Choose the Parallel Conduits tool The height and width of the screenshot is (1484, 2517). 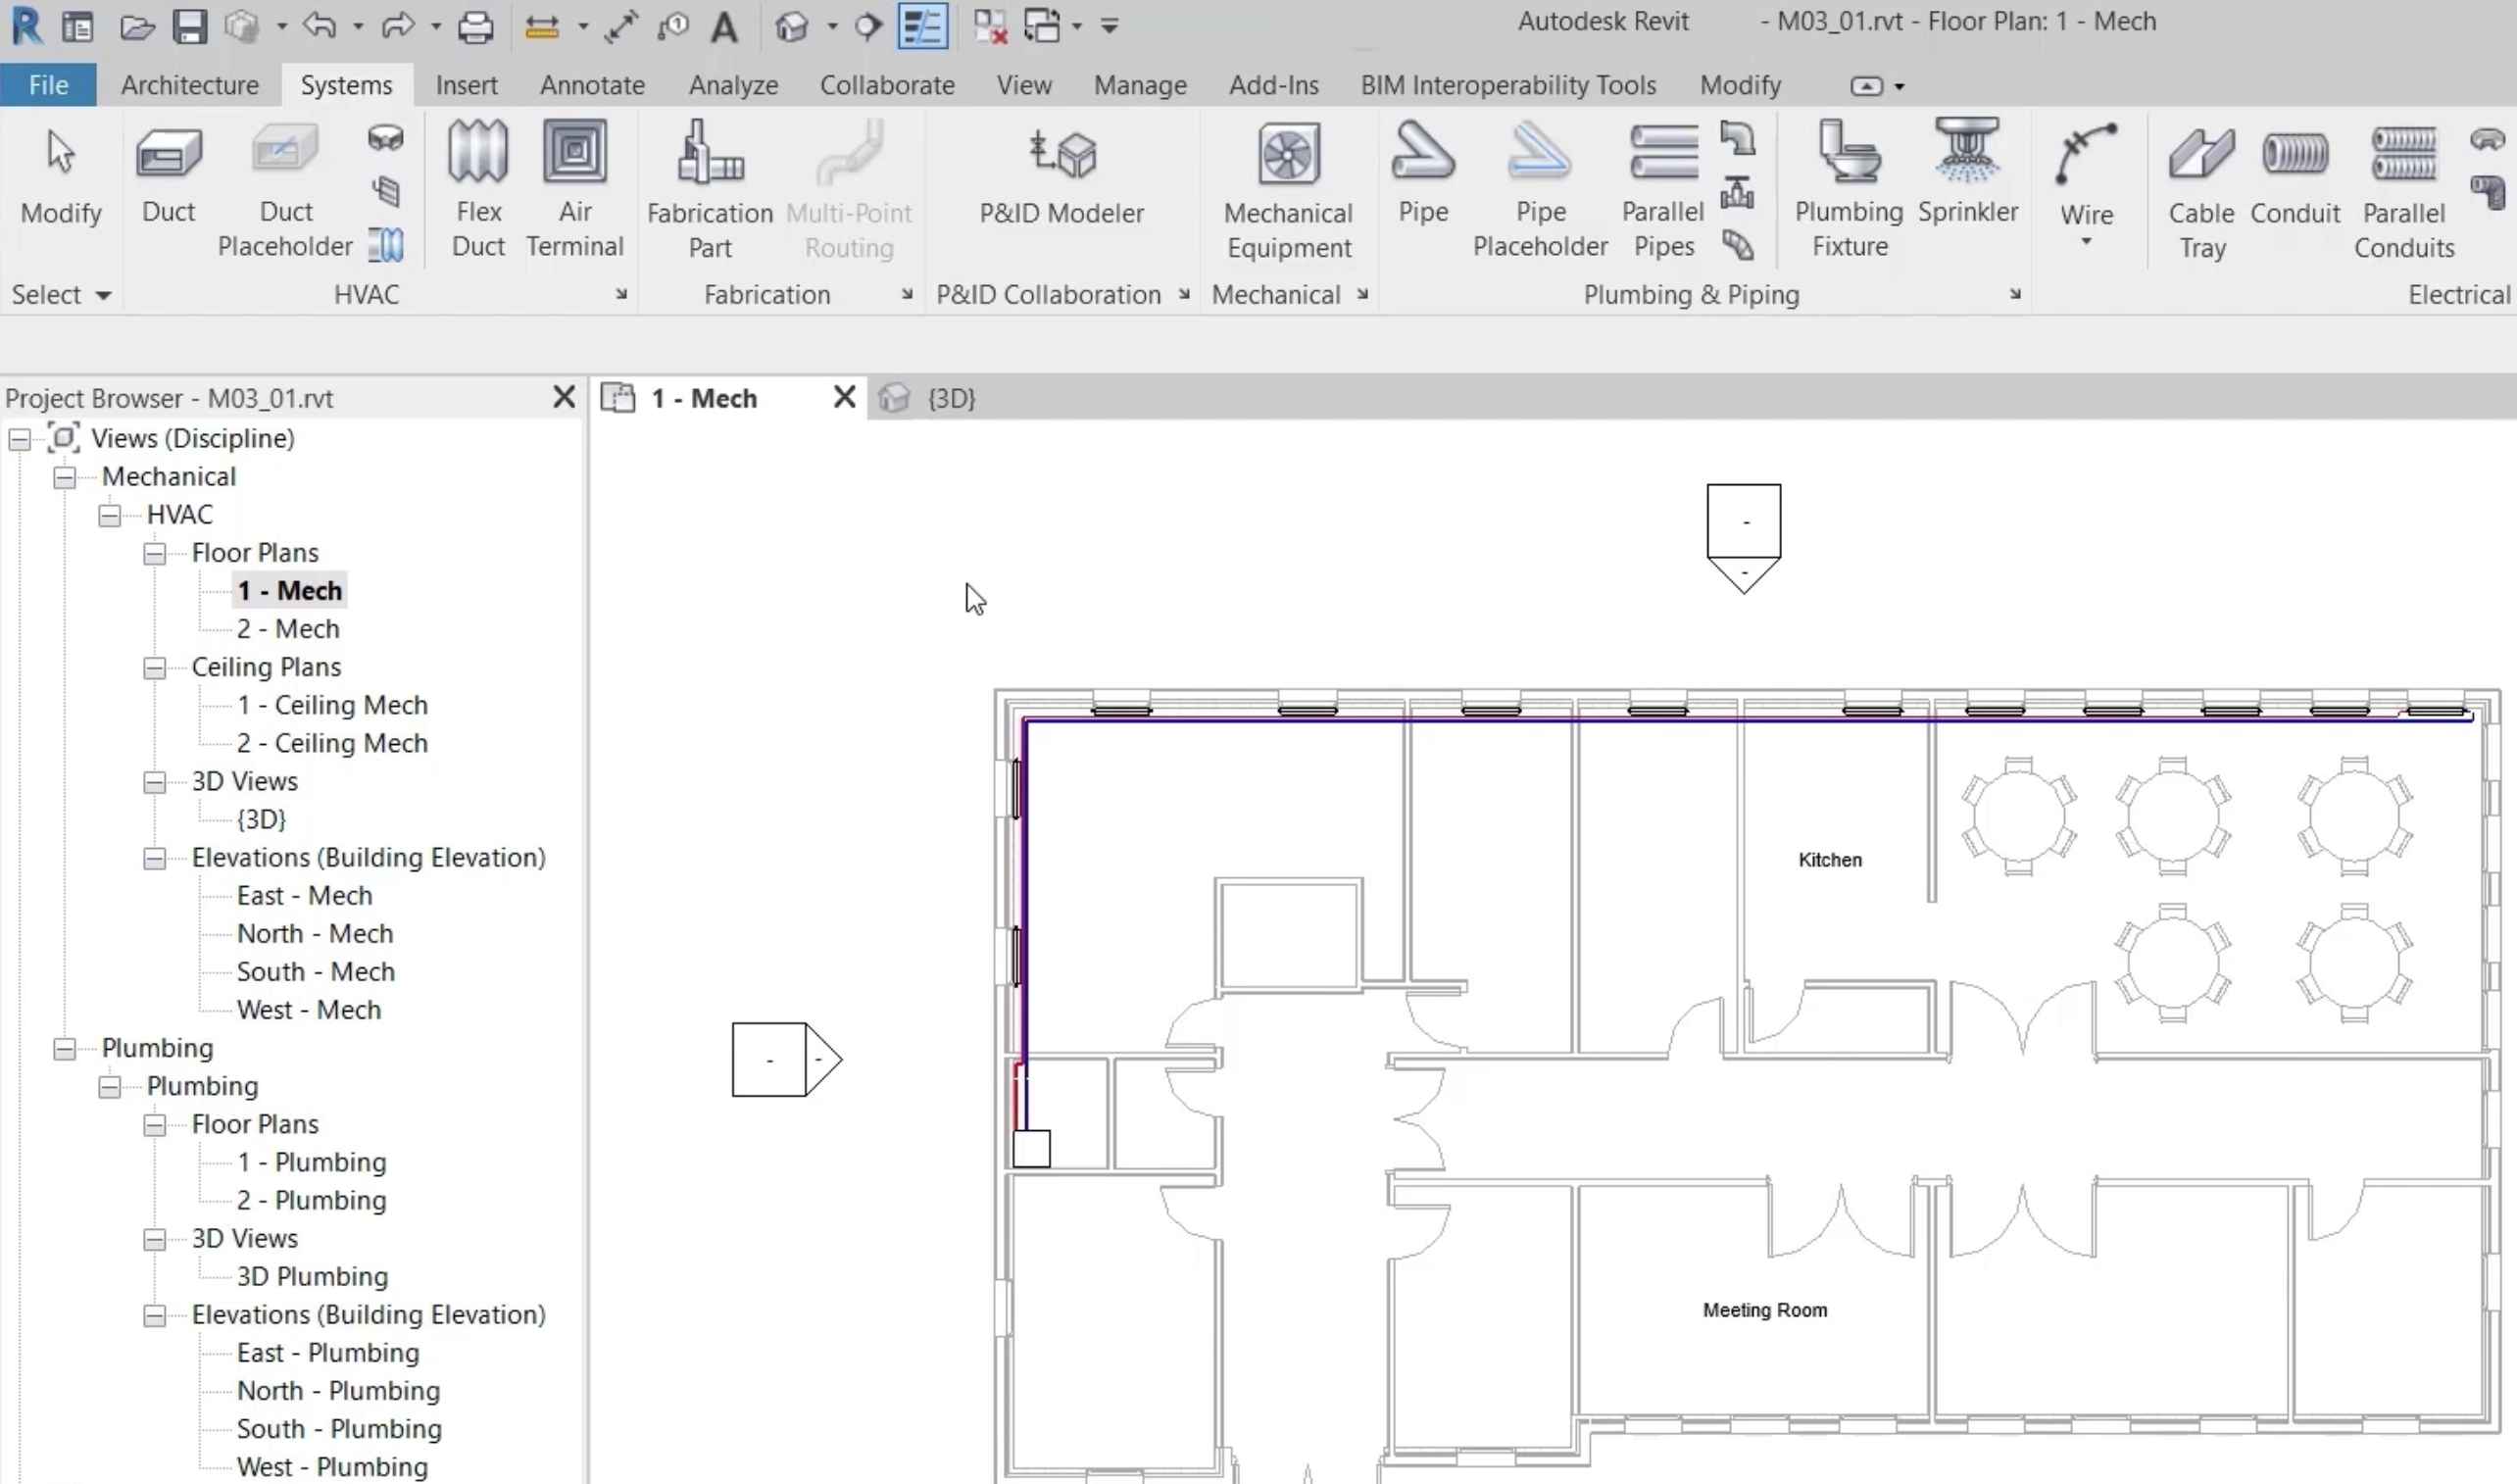2404,190
